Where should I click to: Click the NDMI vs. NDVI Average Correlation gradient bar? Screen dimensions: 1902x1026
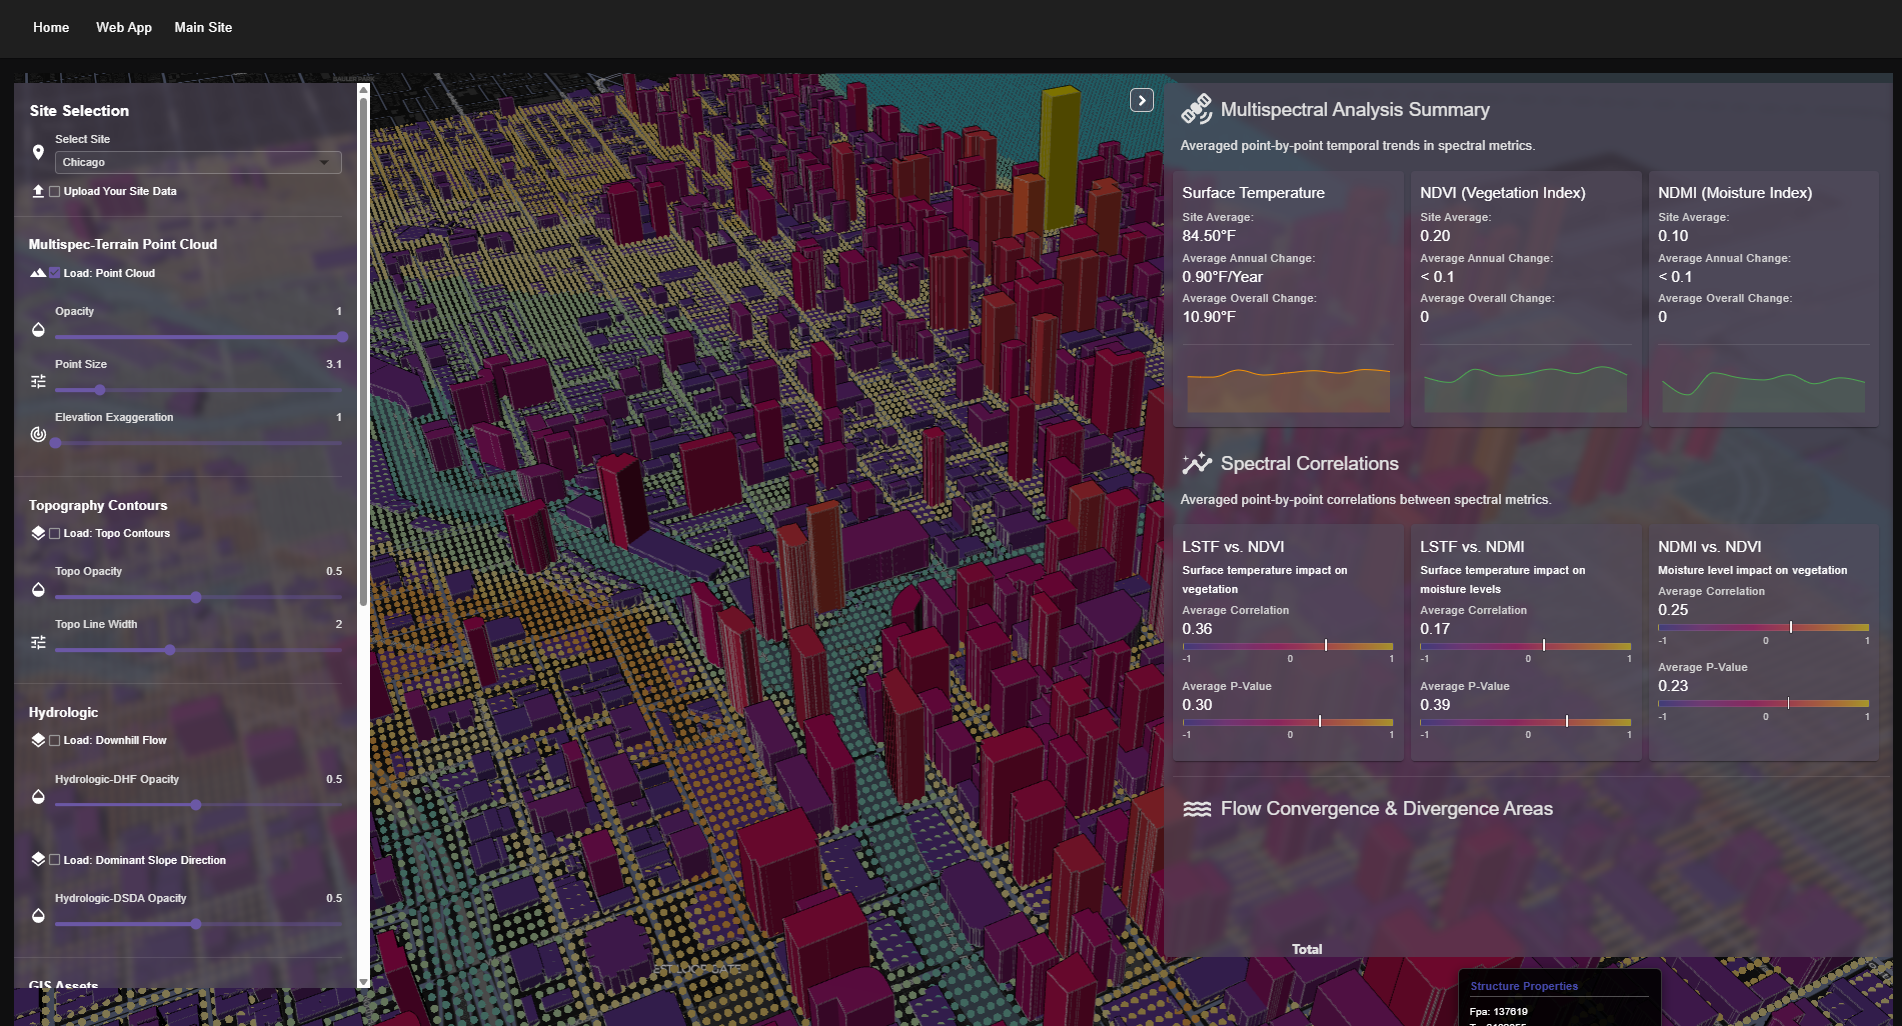click(x=1764, y=628)
